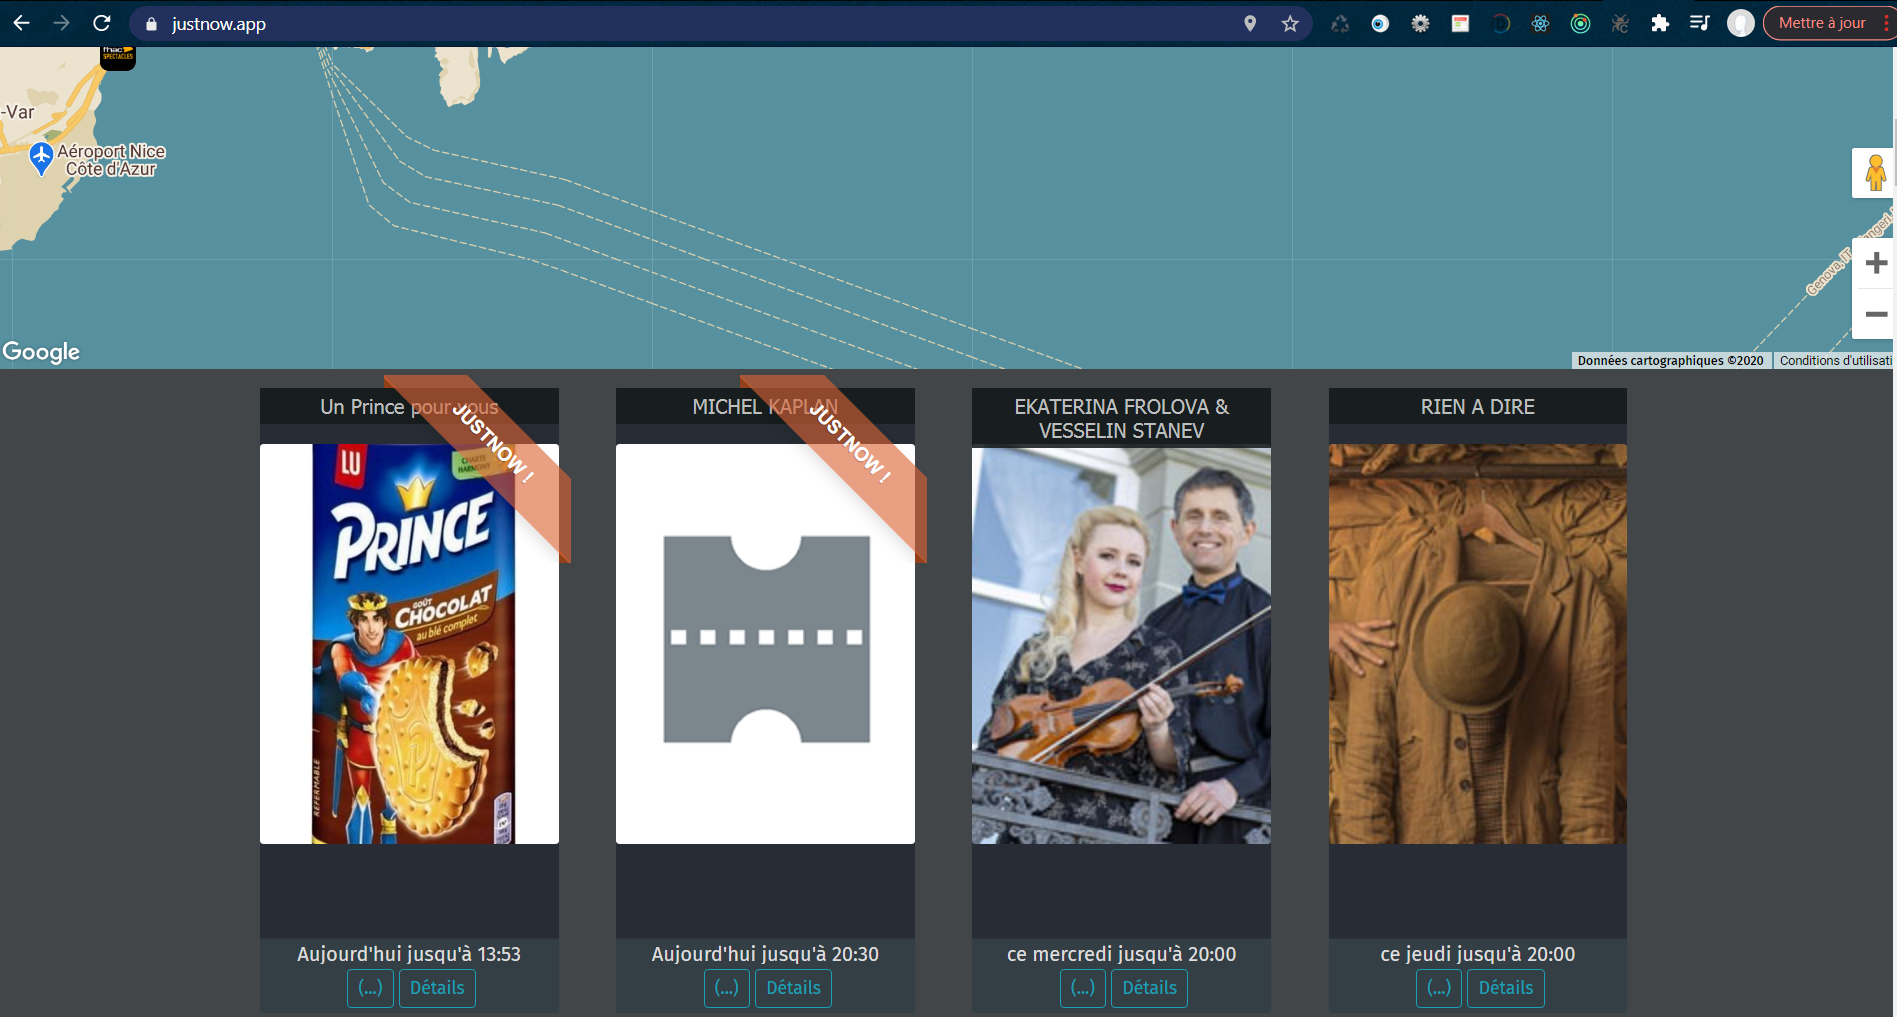Click the (...) button for MICHEL KAPLAN
The width and height of the screenshot is (1897, 1017).
coord(726,988)
